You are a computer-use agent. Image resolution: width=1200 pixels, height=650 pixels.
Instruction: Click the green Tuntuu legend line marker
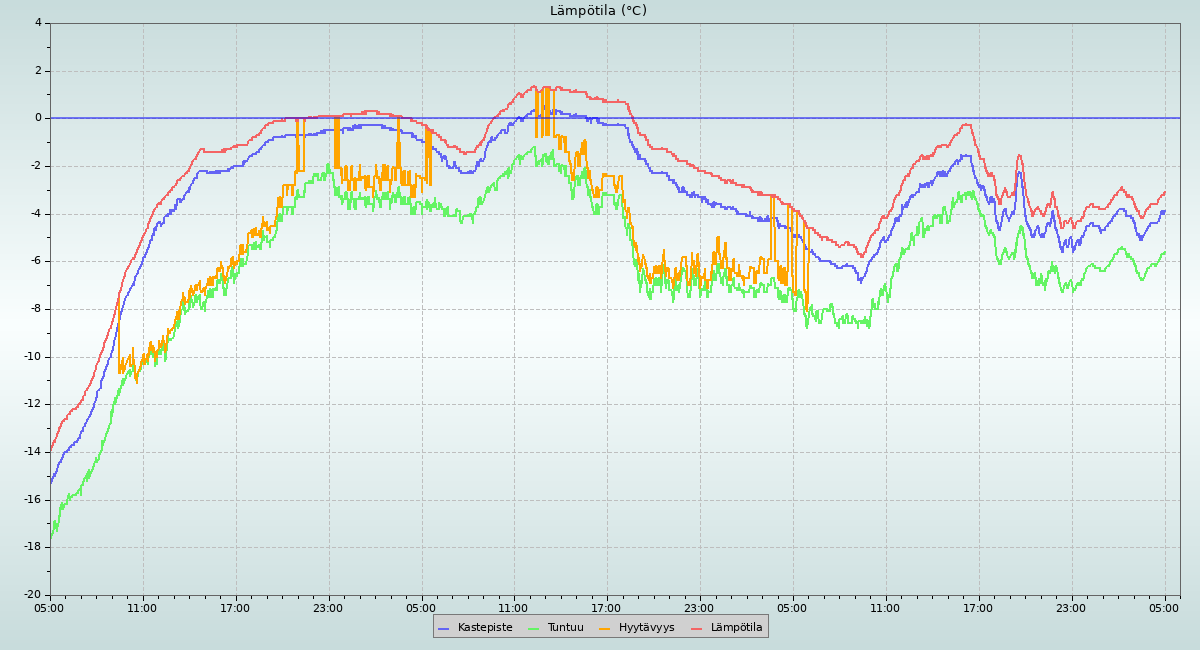tap(533, 628)
